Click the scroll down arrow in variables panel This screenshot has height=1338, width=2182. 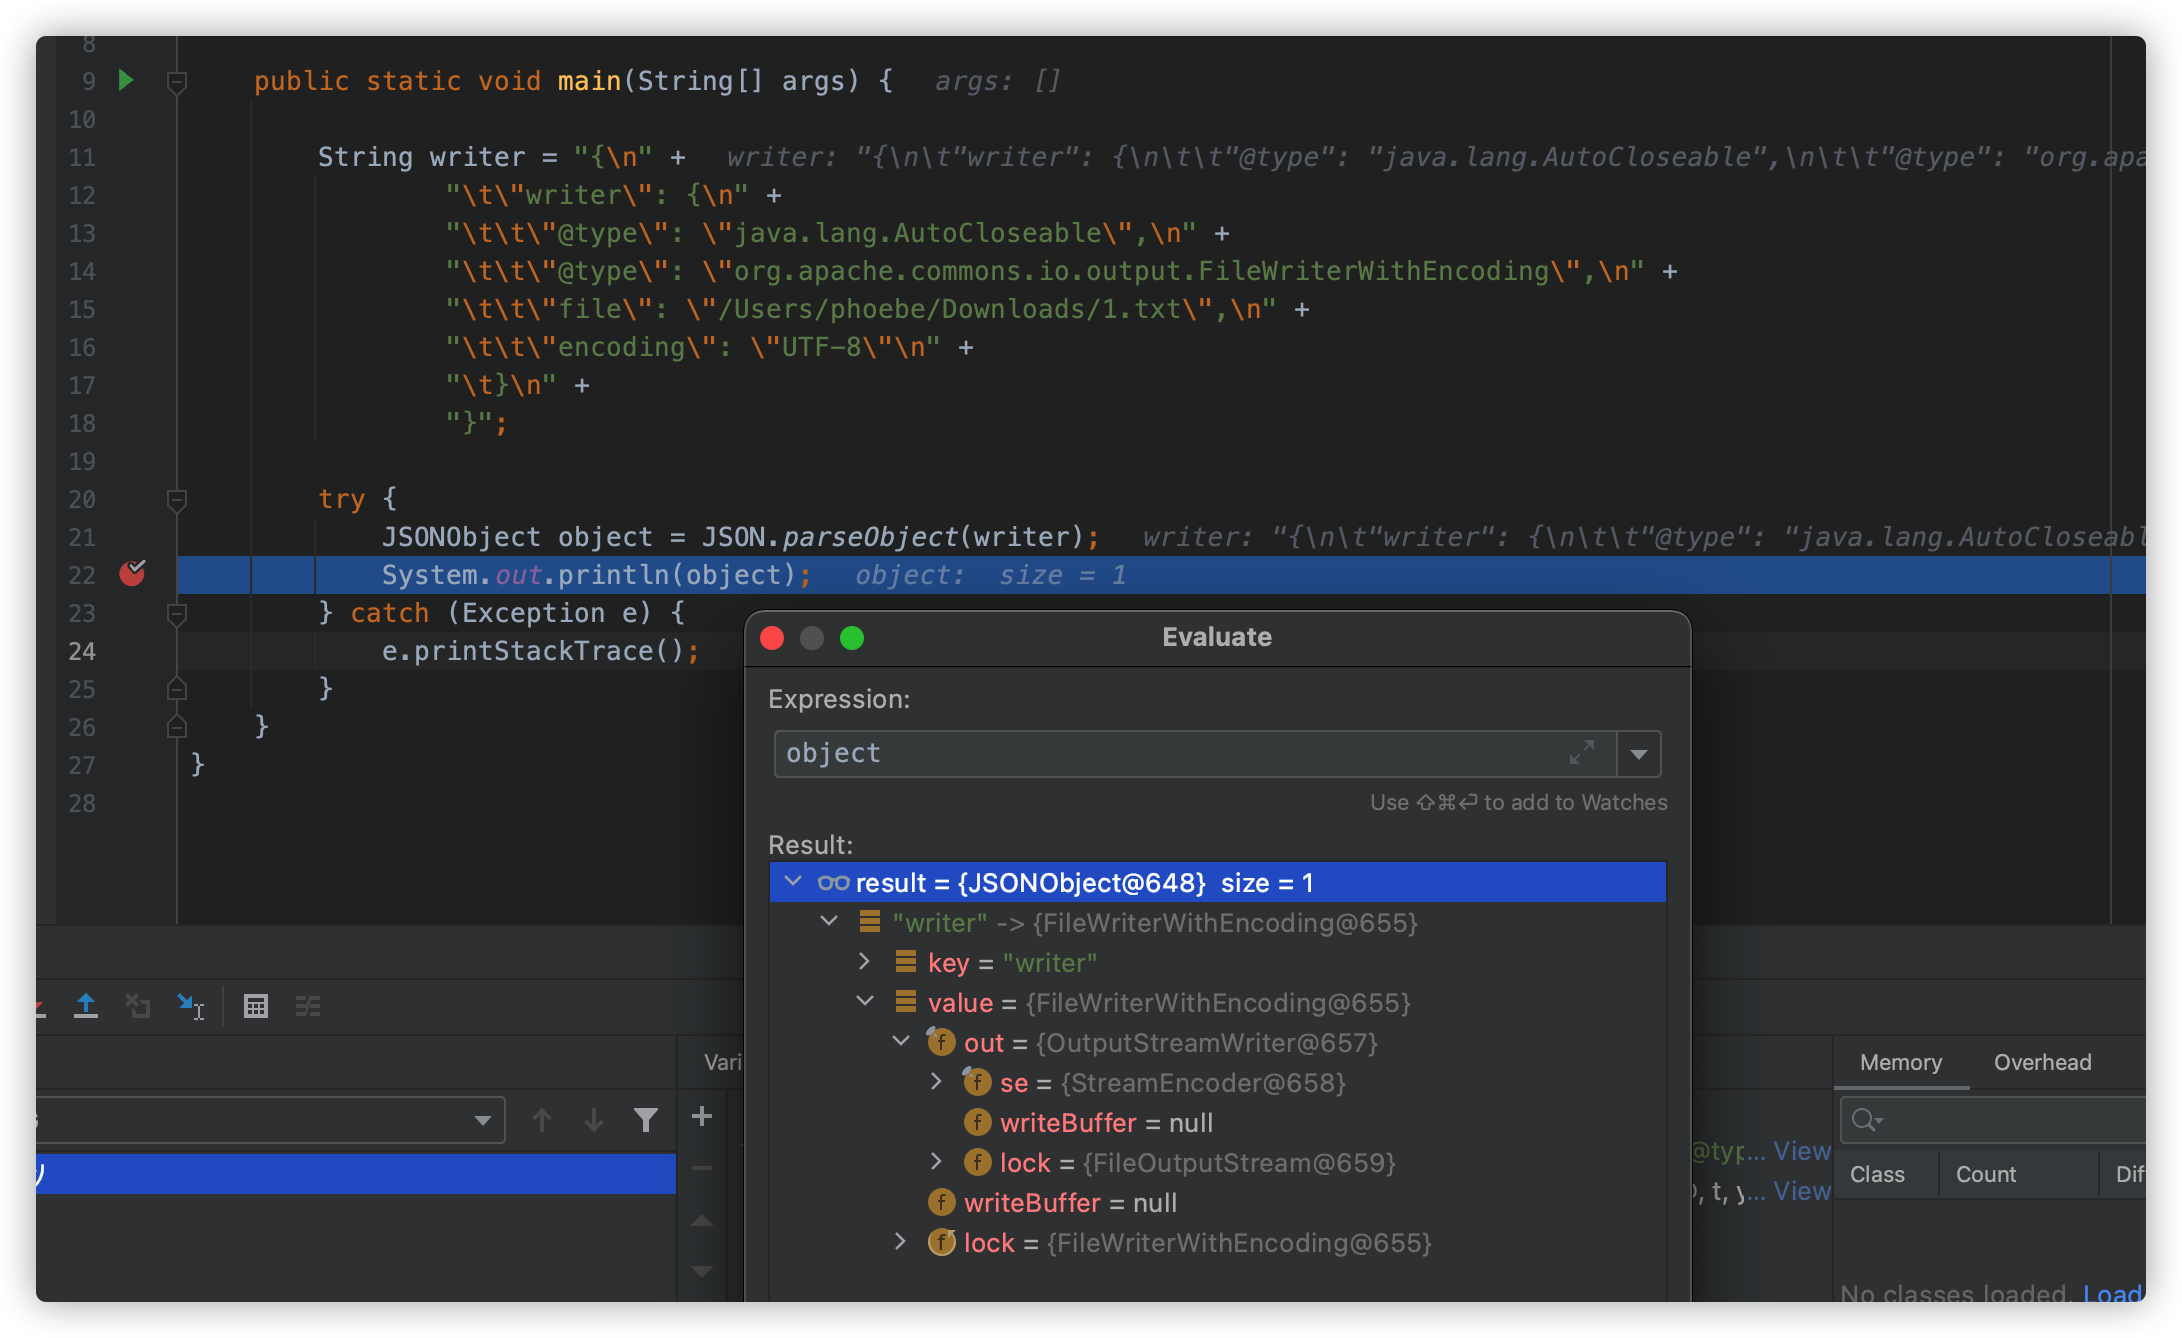tap(702, 1271)
